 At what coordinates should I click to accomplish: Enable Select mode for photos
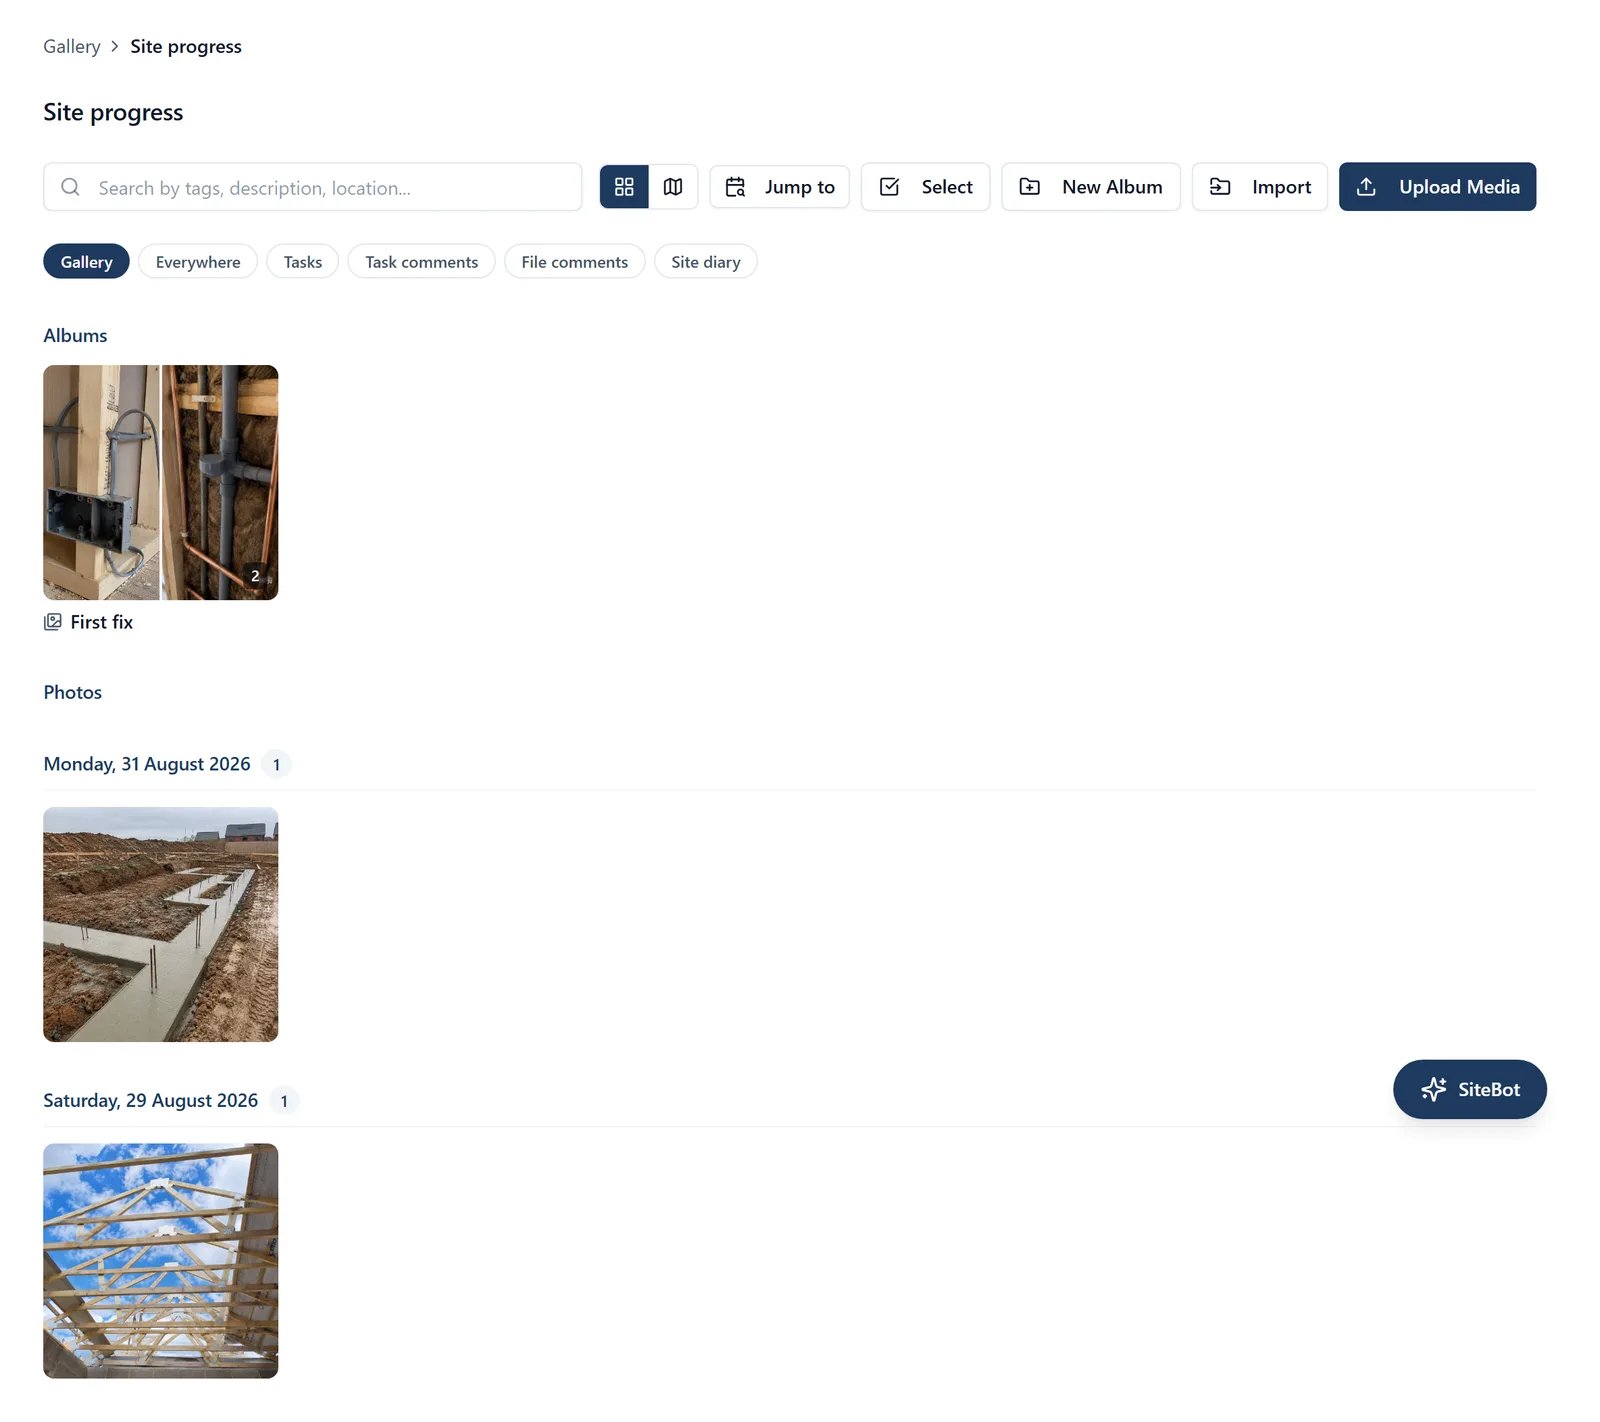[x=925, y=187]
